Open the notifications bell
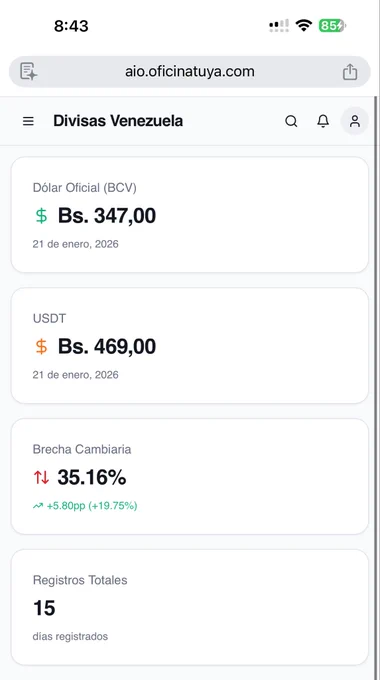Viewport: 380px width, 680px height. (323, 121)
